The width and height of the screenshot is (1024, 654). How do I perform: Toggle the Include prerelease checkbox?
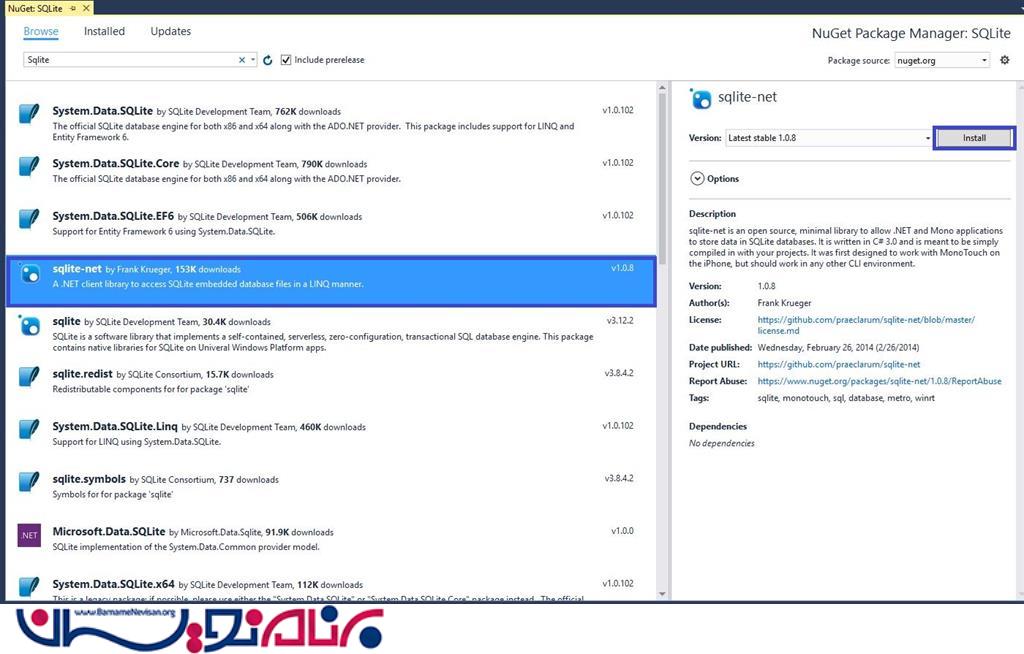coord(286,60)
